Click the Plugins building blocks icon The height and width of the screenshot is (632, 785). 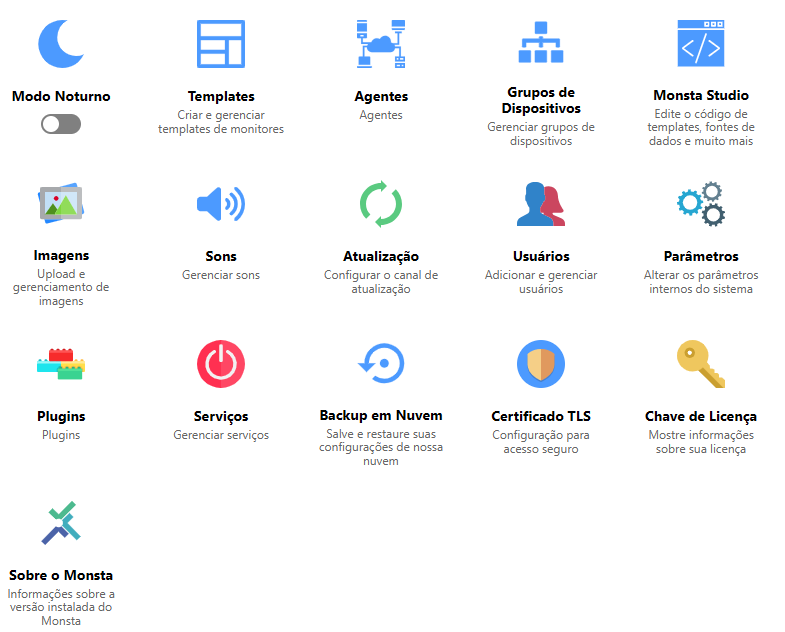(x=61, y=364)
